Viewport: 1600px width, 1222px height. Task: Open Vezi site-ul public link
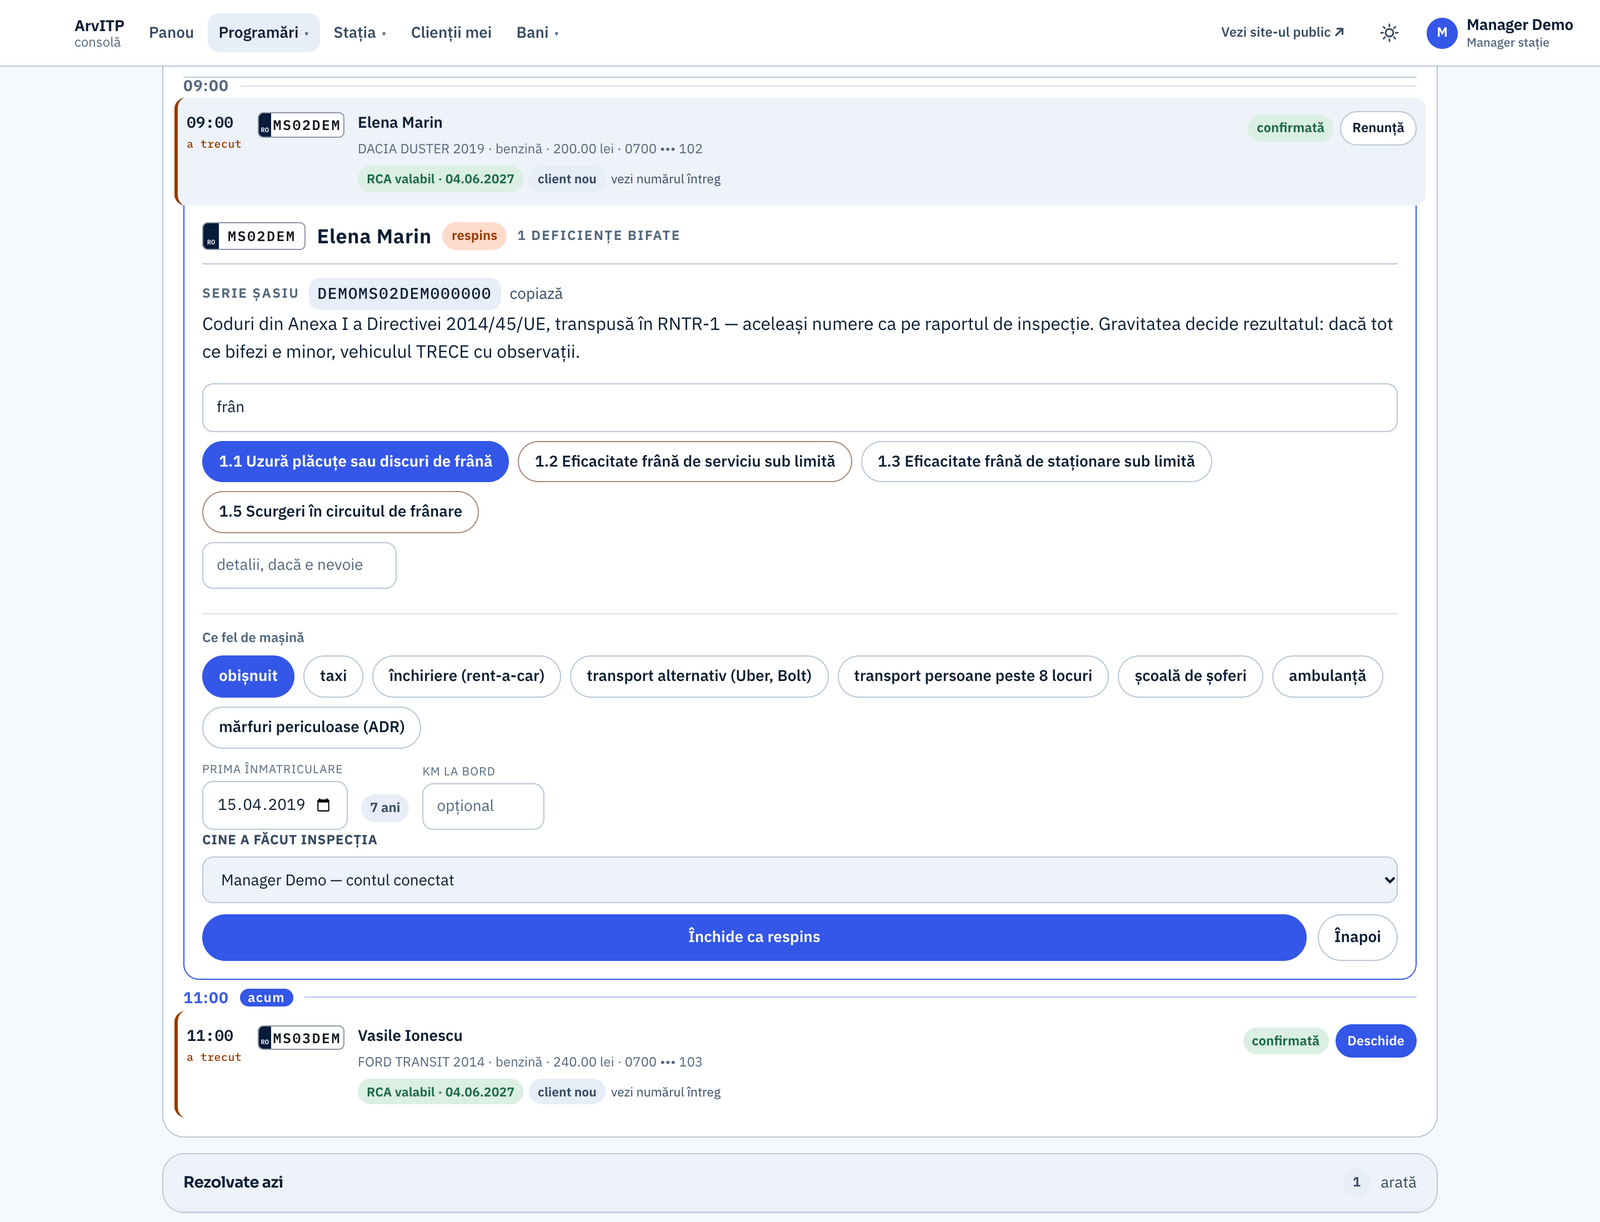1283,33
